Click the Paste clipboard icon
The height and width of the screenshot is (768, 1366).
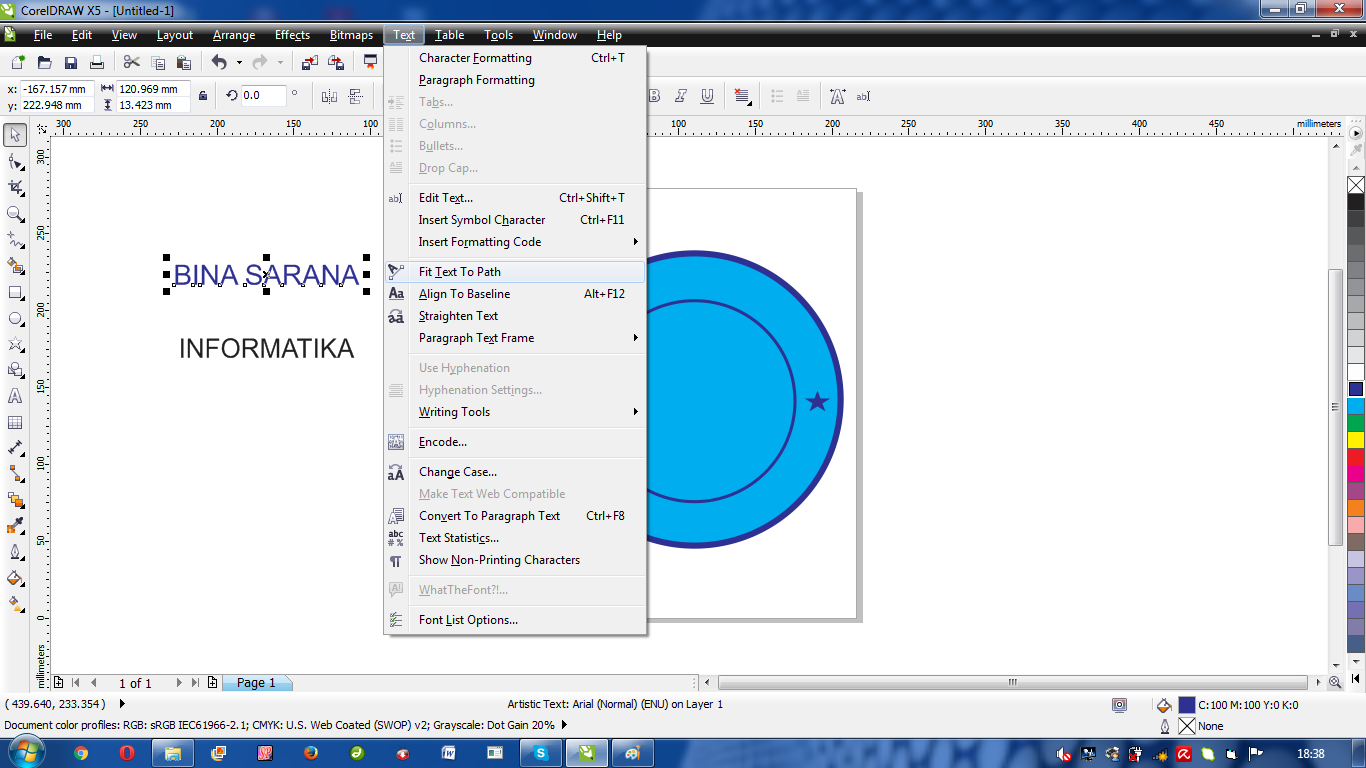click(x=184, y=62)
